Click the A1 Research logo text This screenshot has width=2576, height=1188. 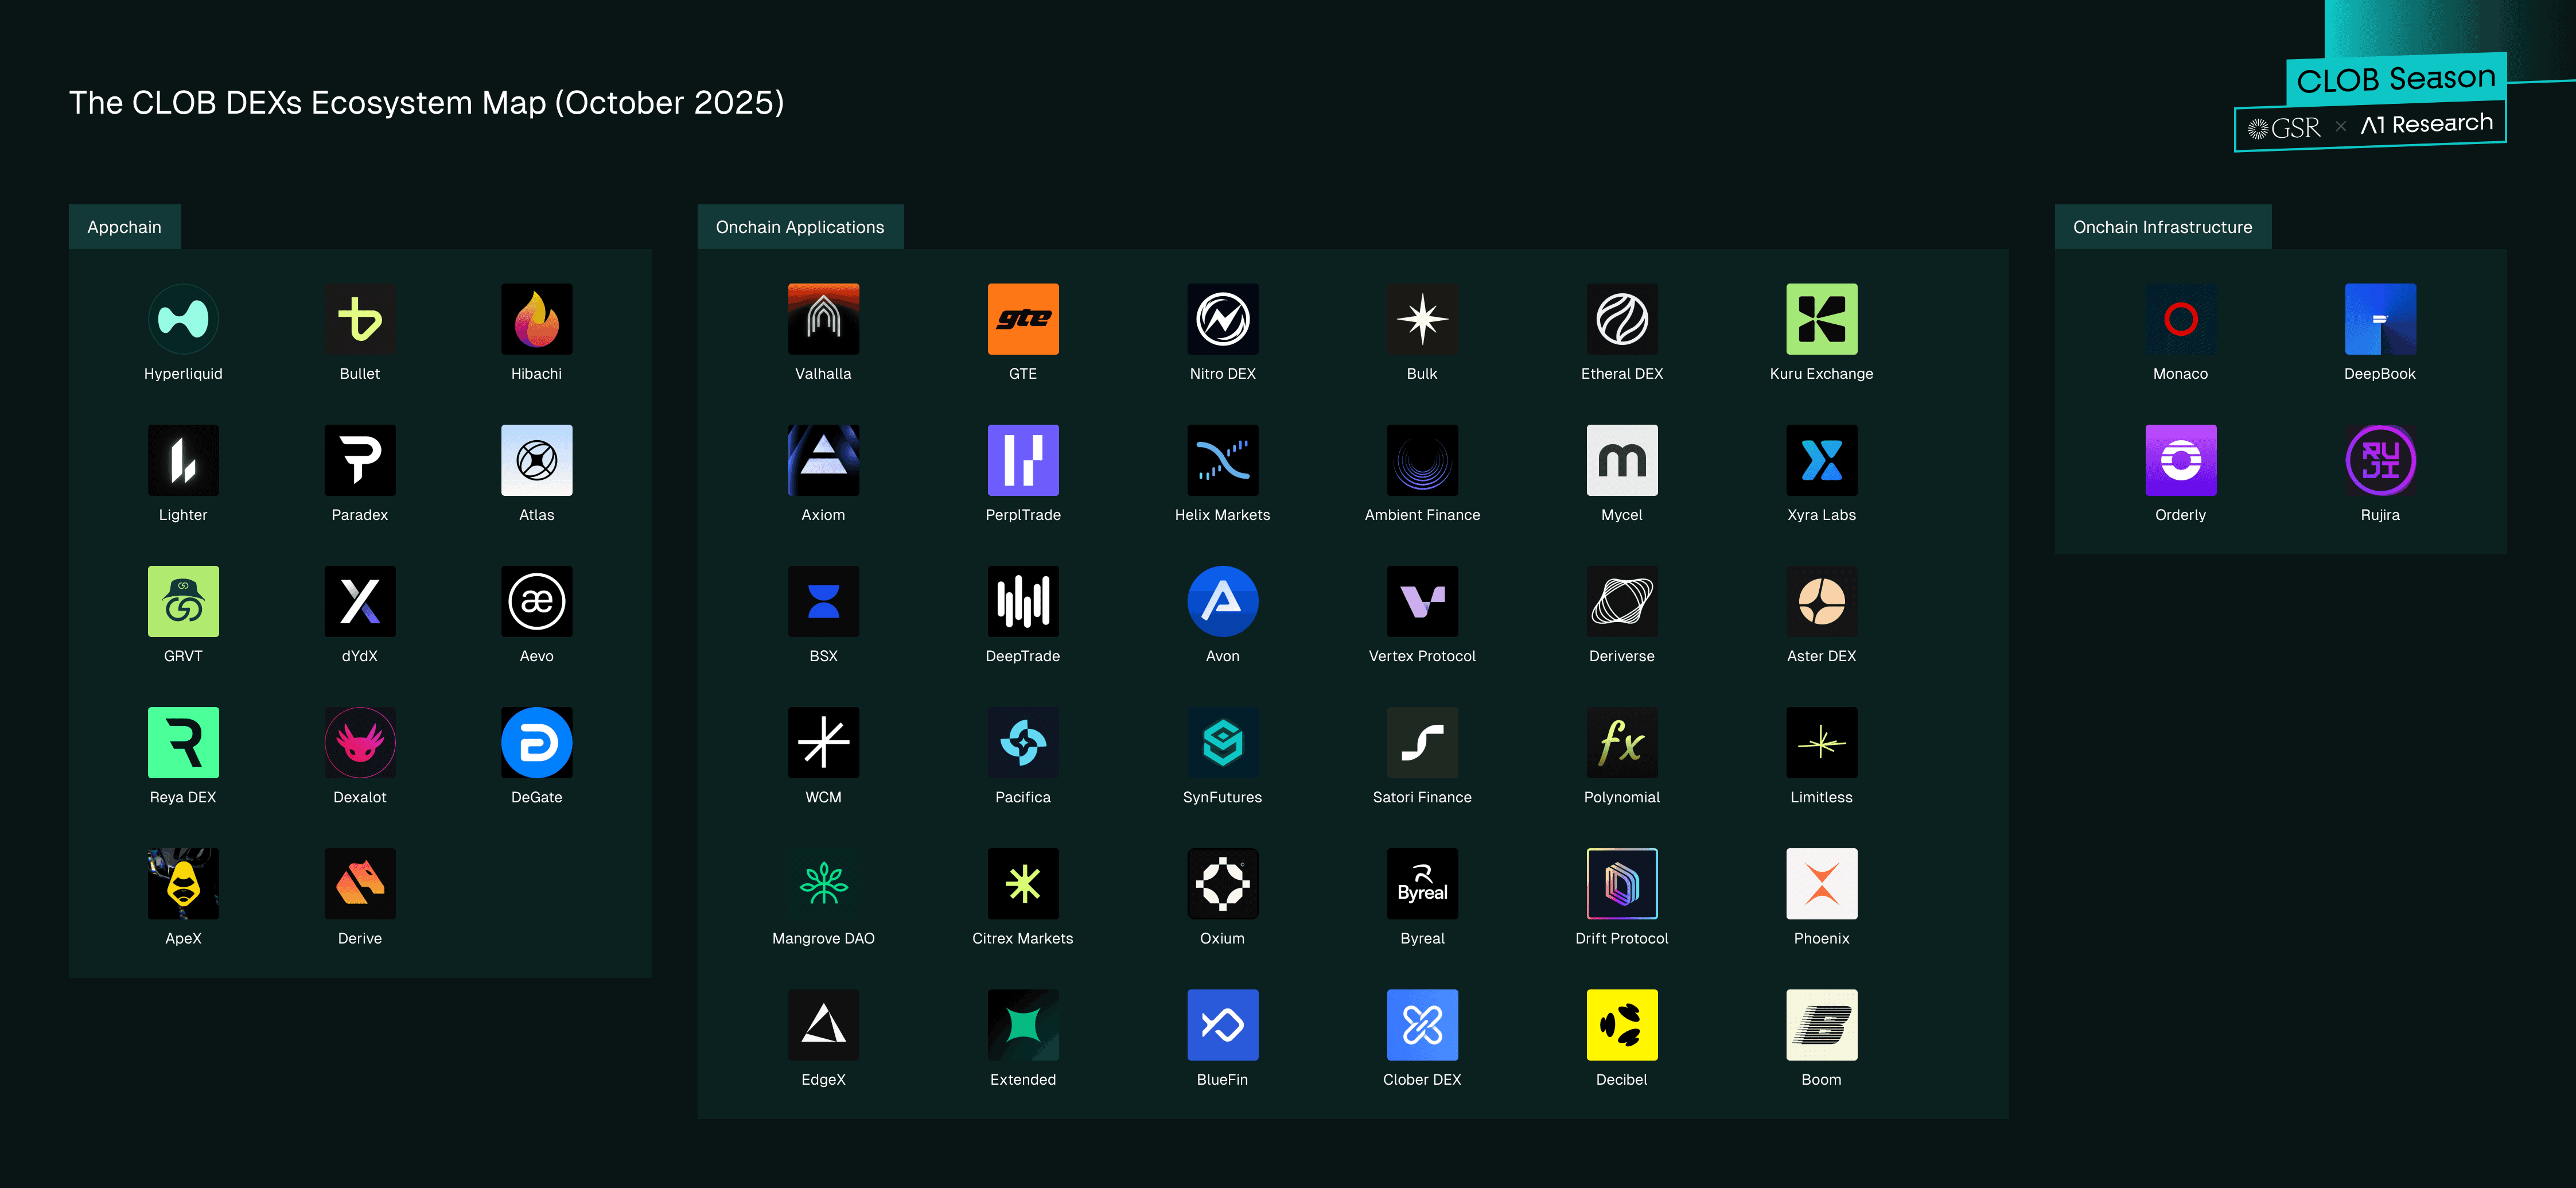2427,124
